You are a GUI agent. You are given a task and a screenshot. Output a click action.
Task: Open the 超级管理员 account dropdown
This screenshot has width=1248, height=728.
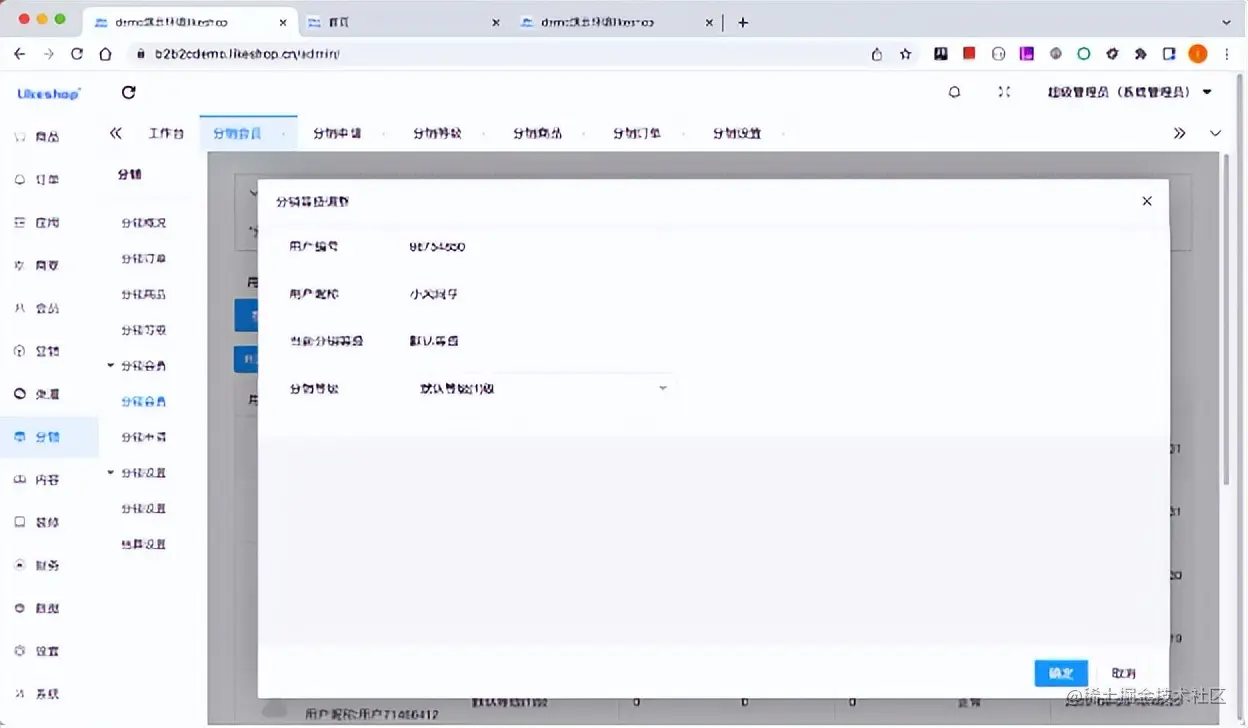click(x=1130, y=92)
